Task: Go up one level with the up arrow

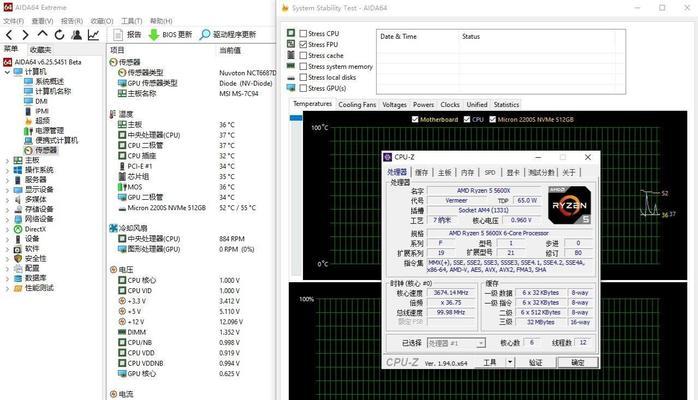Action: coord(42,34)
